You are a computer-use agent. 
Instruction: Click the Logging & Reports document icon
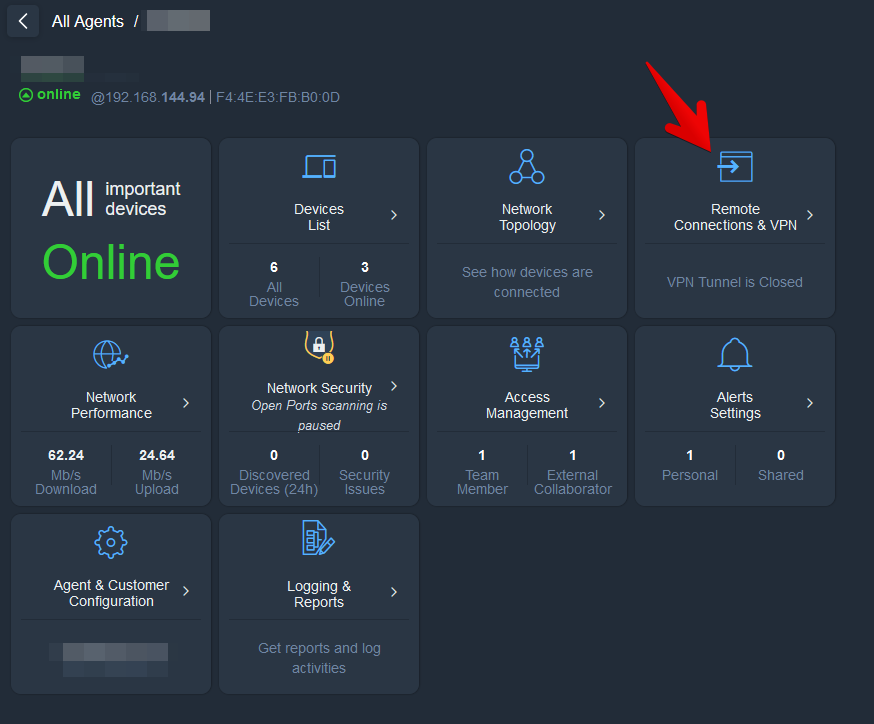coord(319,540)
